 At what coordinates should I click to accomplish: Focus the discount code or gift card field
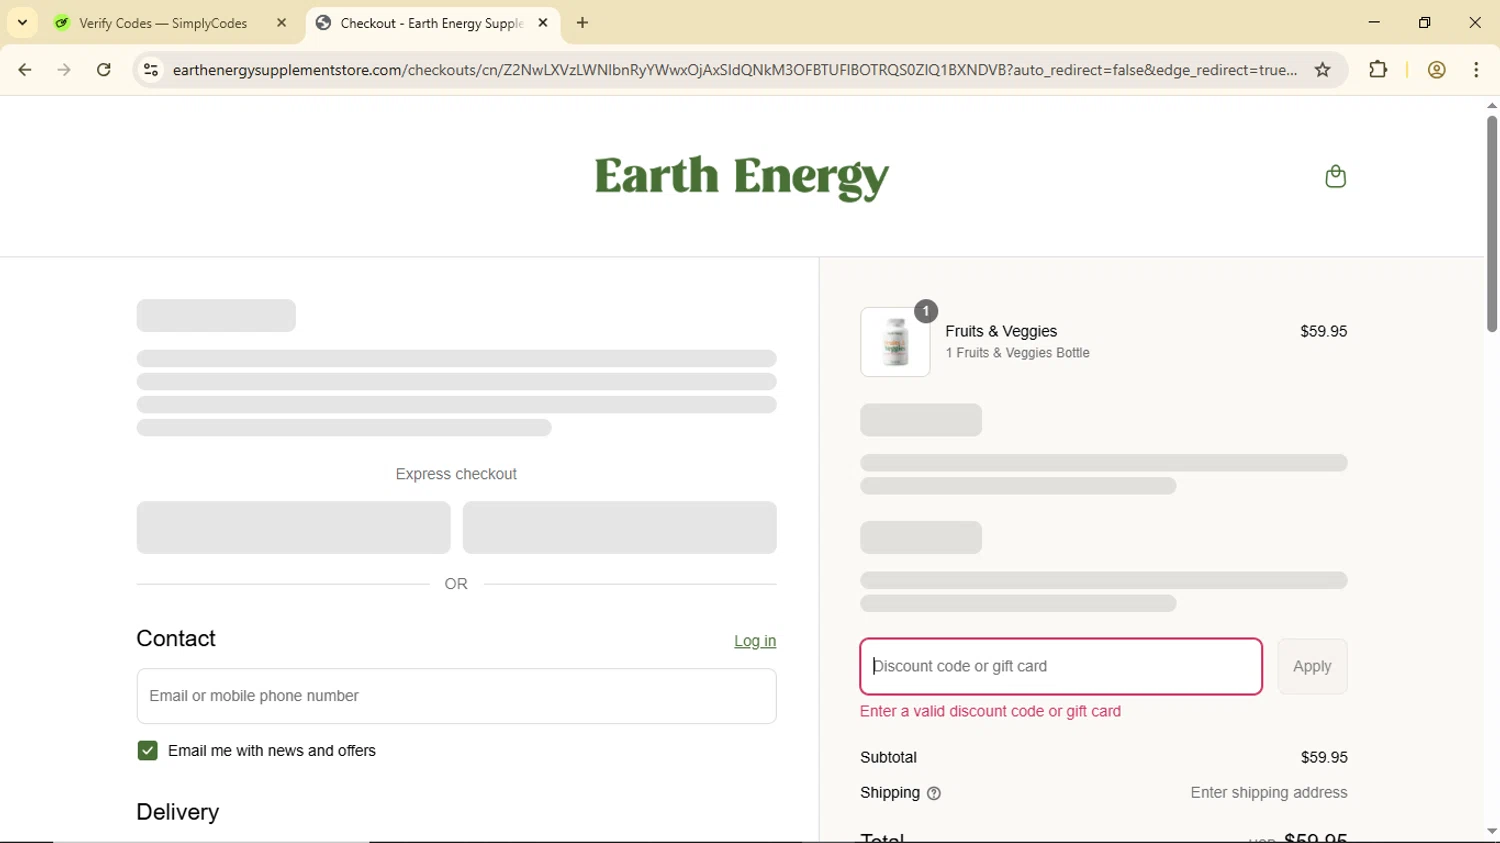click(1061, 667)
